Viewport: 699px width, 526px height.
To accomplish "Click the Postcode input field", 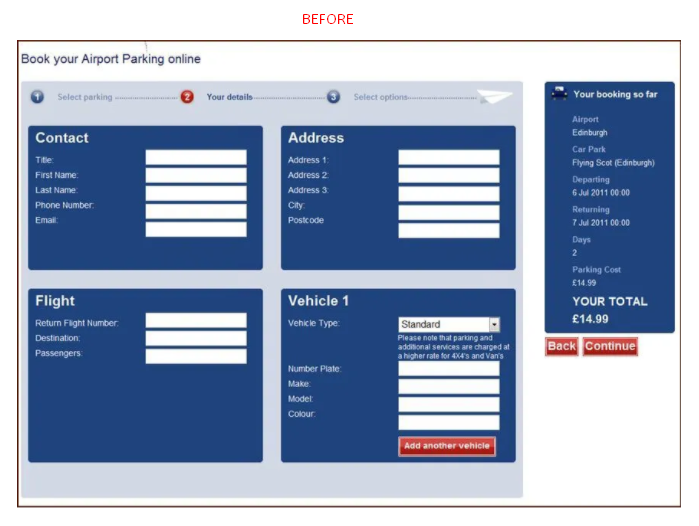I will click(x=449, y=230).
